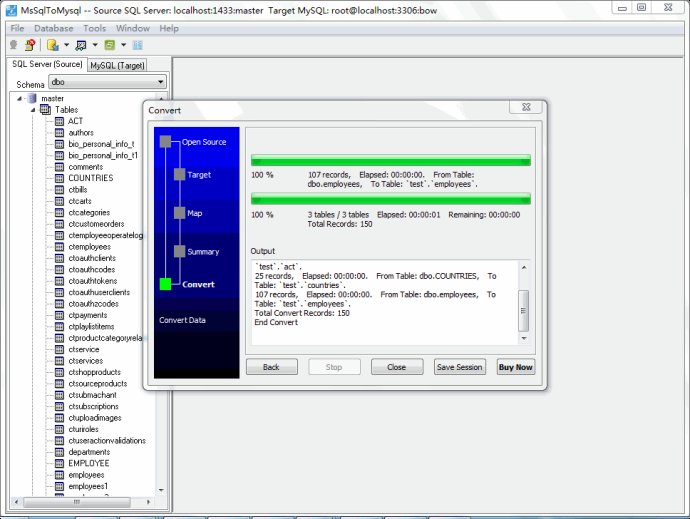
Task: Click tree panel scroll down arrow
Action: tap(161, 490)
